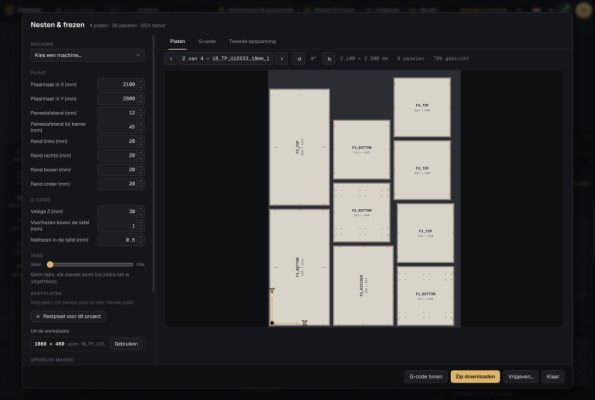Click the 0° rotation value
The image size is (595, 400).
click(313, 59)
